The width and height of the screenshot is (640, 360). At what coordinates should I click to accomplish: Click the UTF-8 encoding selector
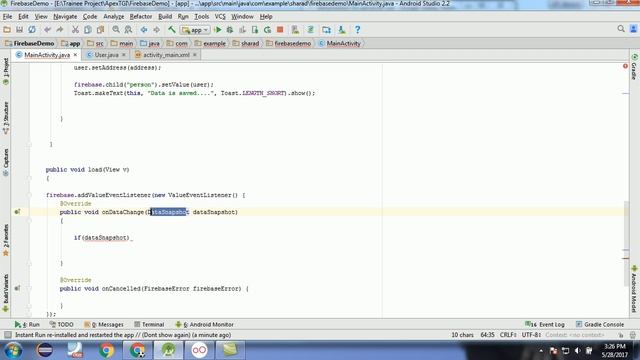[531, 335]
